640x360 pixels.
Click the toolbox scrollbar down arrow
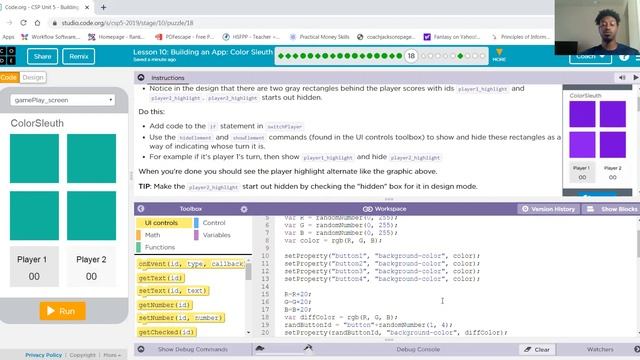coord(249,333)
